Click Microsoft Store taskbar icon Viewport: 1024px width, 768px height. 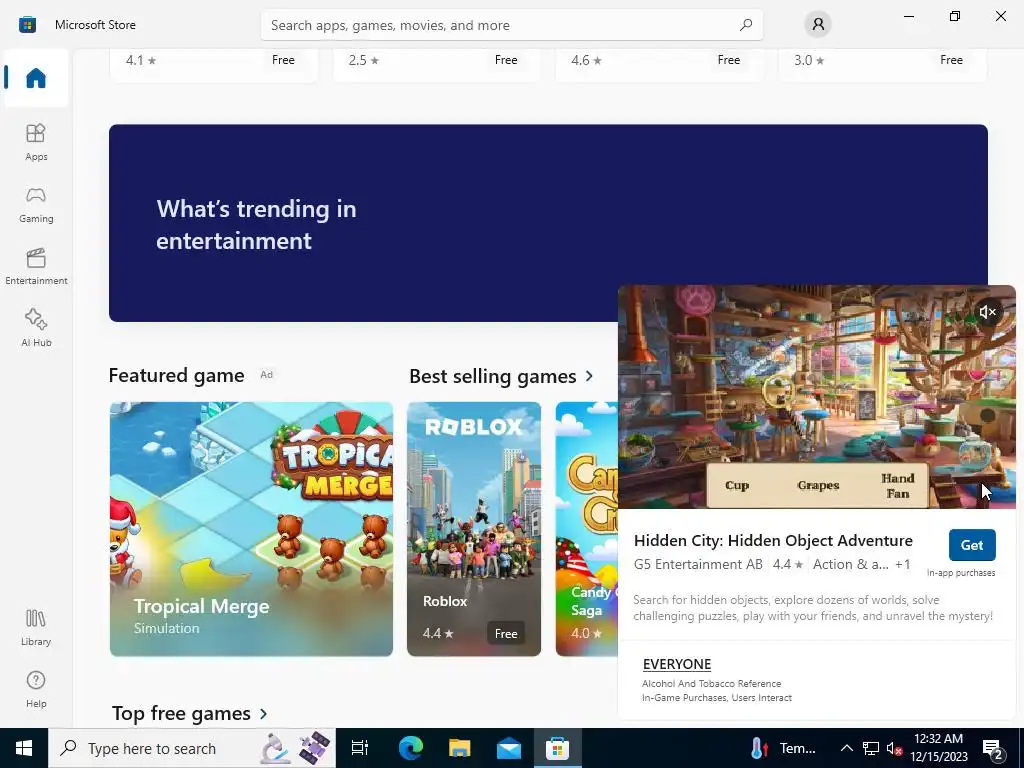tap(558, 748)
